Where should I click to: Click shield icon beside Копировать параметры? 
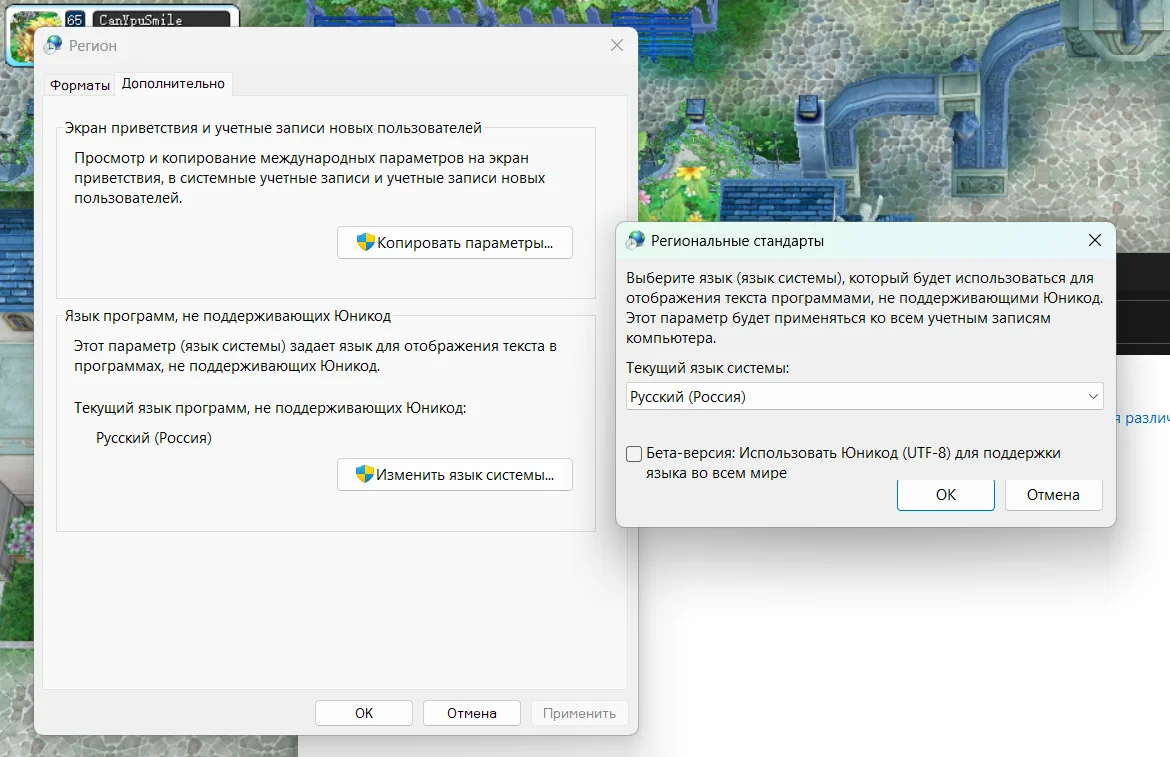[x=365, y=242]
